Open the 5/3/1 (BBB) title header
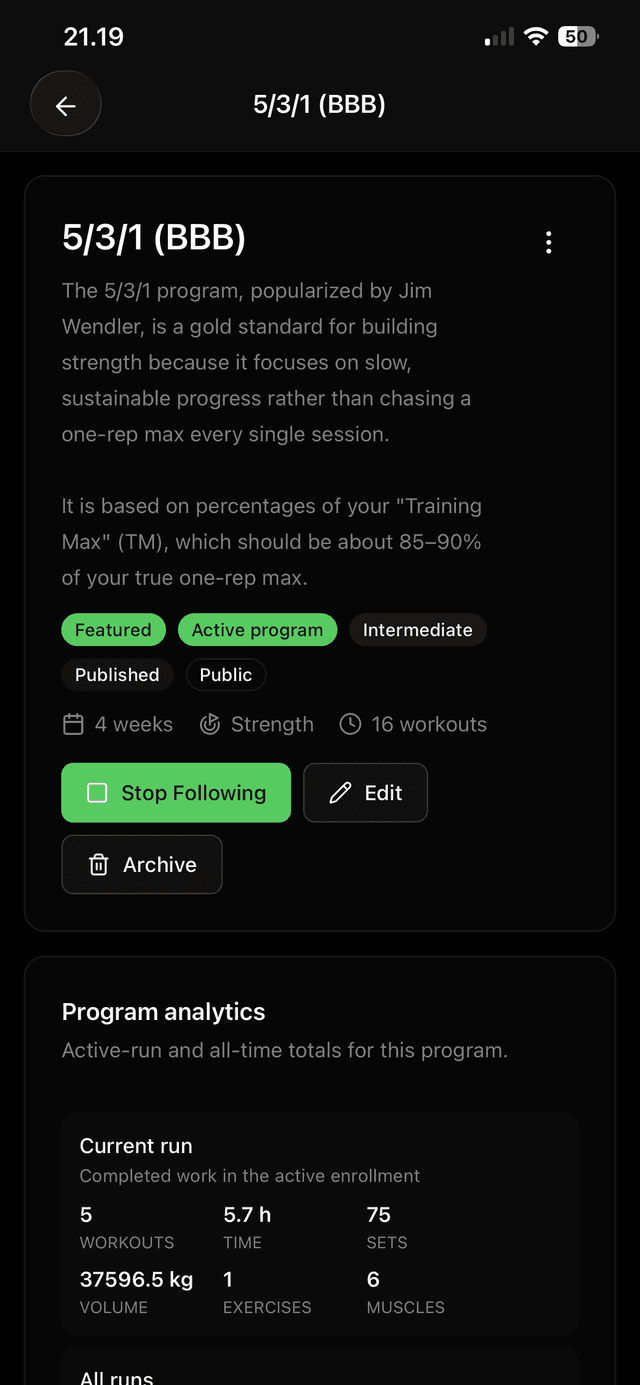Image resolution: width=640 pixels, height=1385 pixels. tap(154, 238)
